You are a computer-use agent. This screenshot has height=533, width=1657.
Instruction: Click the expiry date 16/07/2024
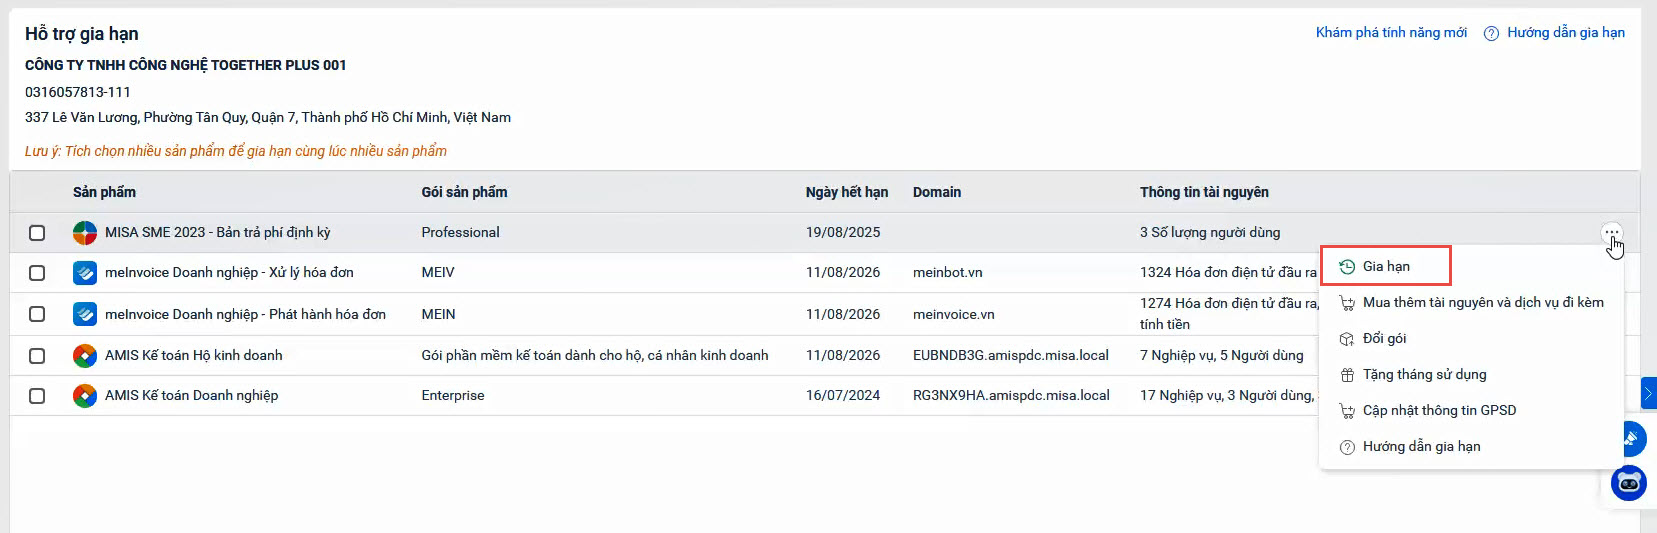[843, 395]
